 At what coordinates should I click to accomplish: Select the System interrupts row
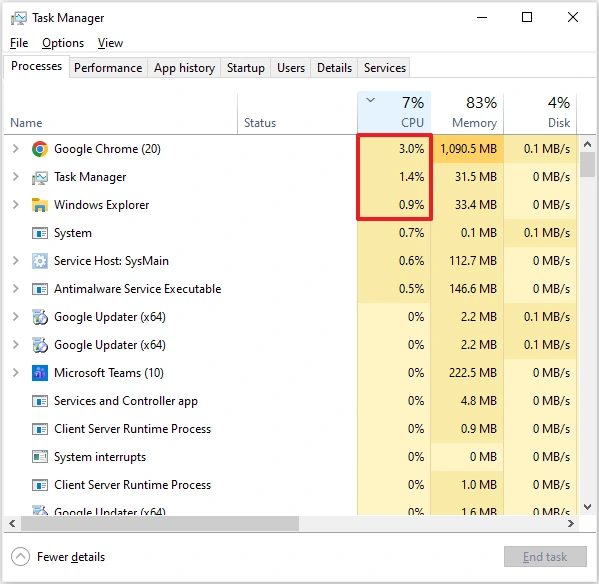[x=290, y=457]
